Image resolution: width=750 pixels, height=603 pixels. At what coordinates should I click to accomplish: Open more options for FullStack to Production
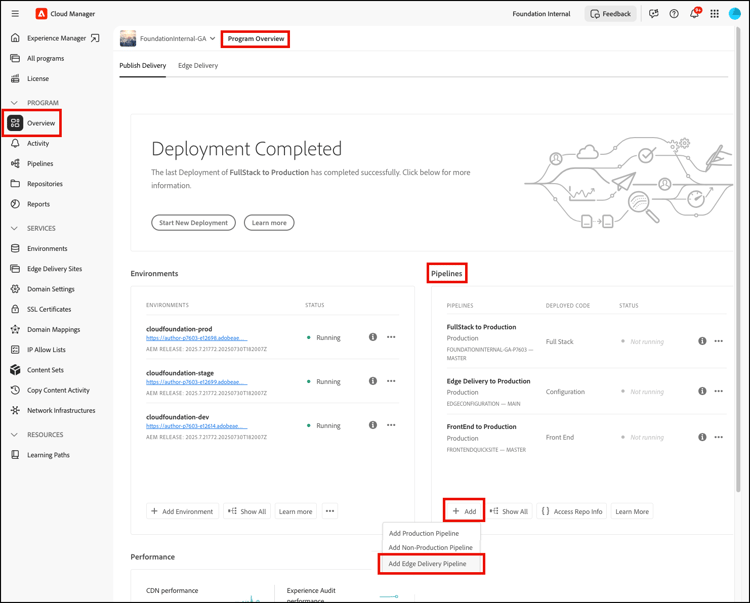tap(719, 341)
